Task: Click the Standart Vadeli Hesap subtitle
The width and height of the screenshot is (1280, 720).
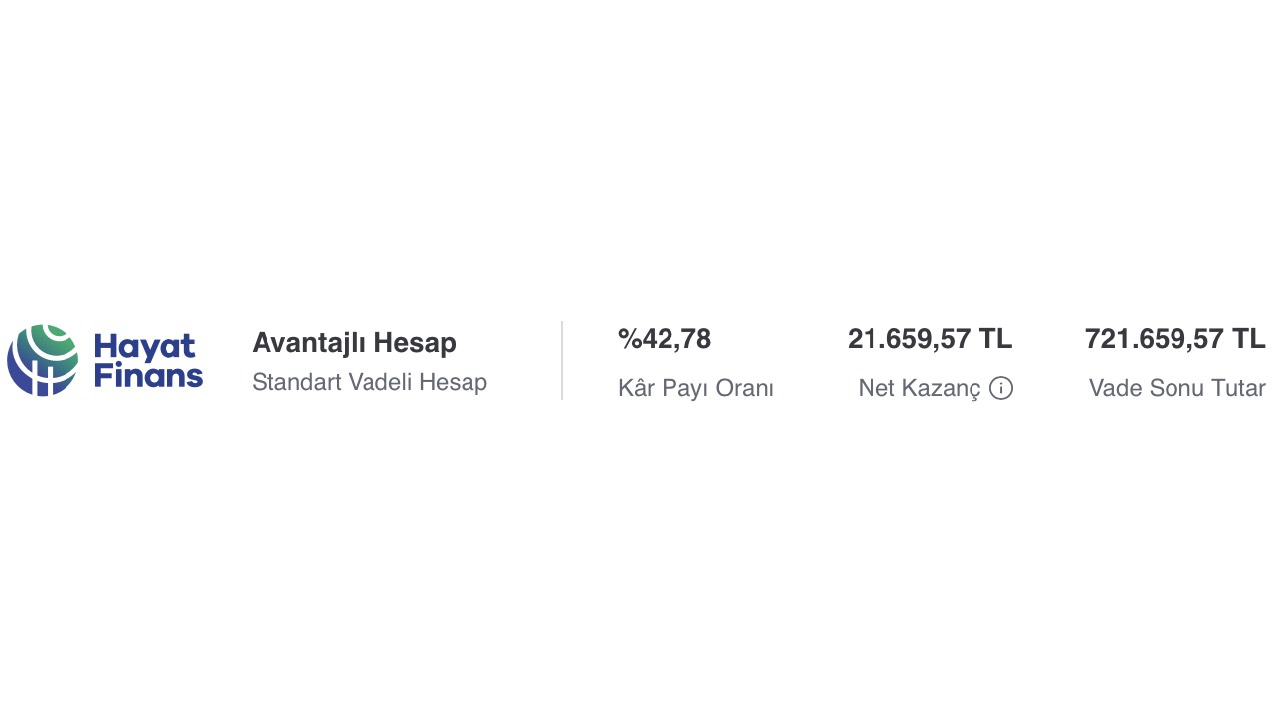Action: coord(369,382)
